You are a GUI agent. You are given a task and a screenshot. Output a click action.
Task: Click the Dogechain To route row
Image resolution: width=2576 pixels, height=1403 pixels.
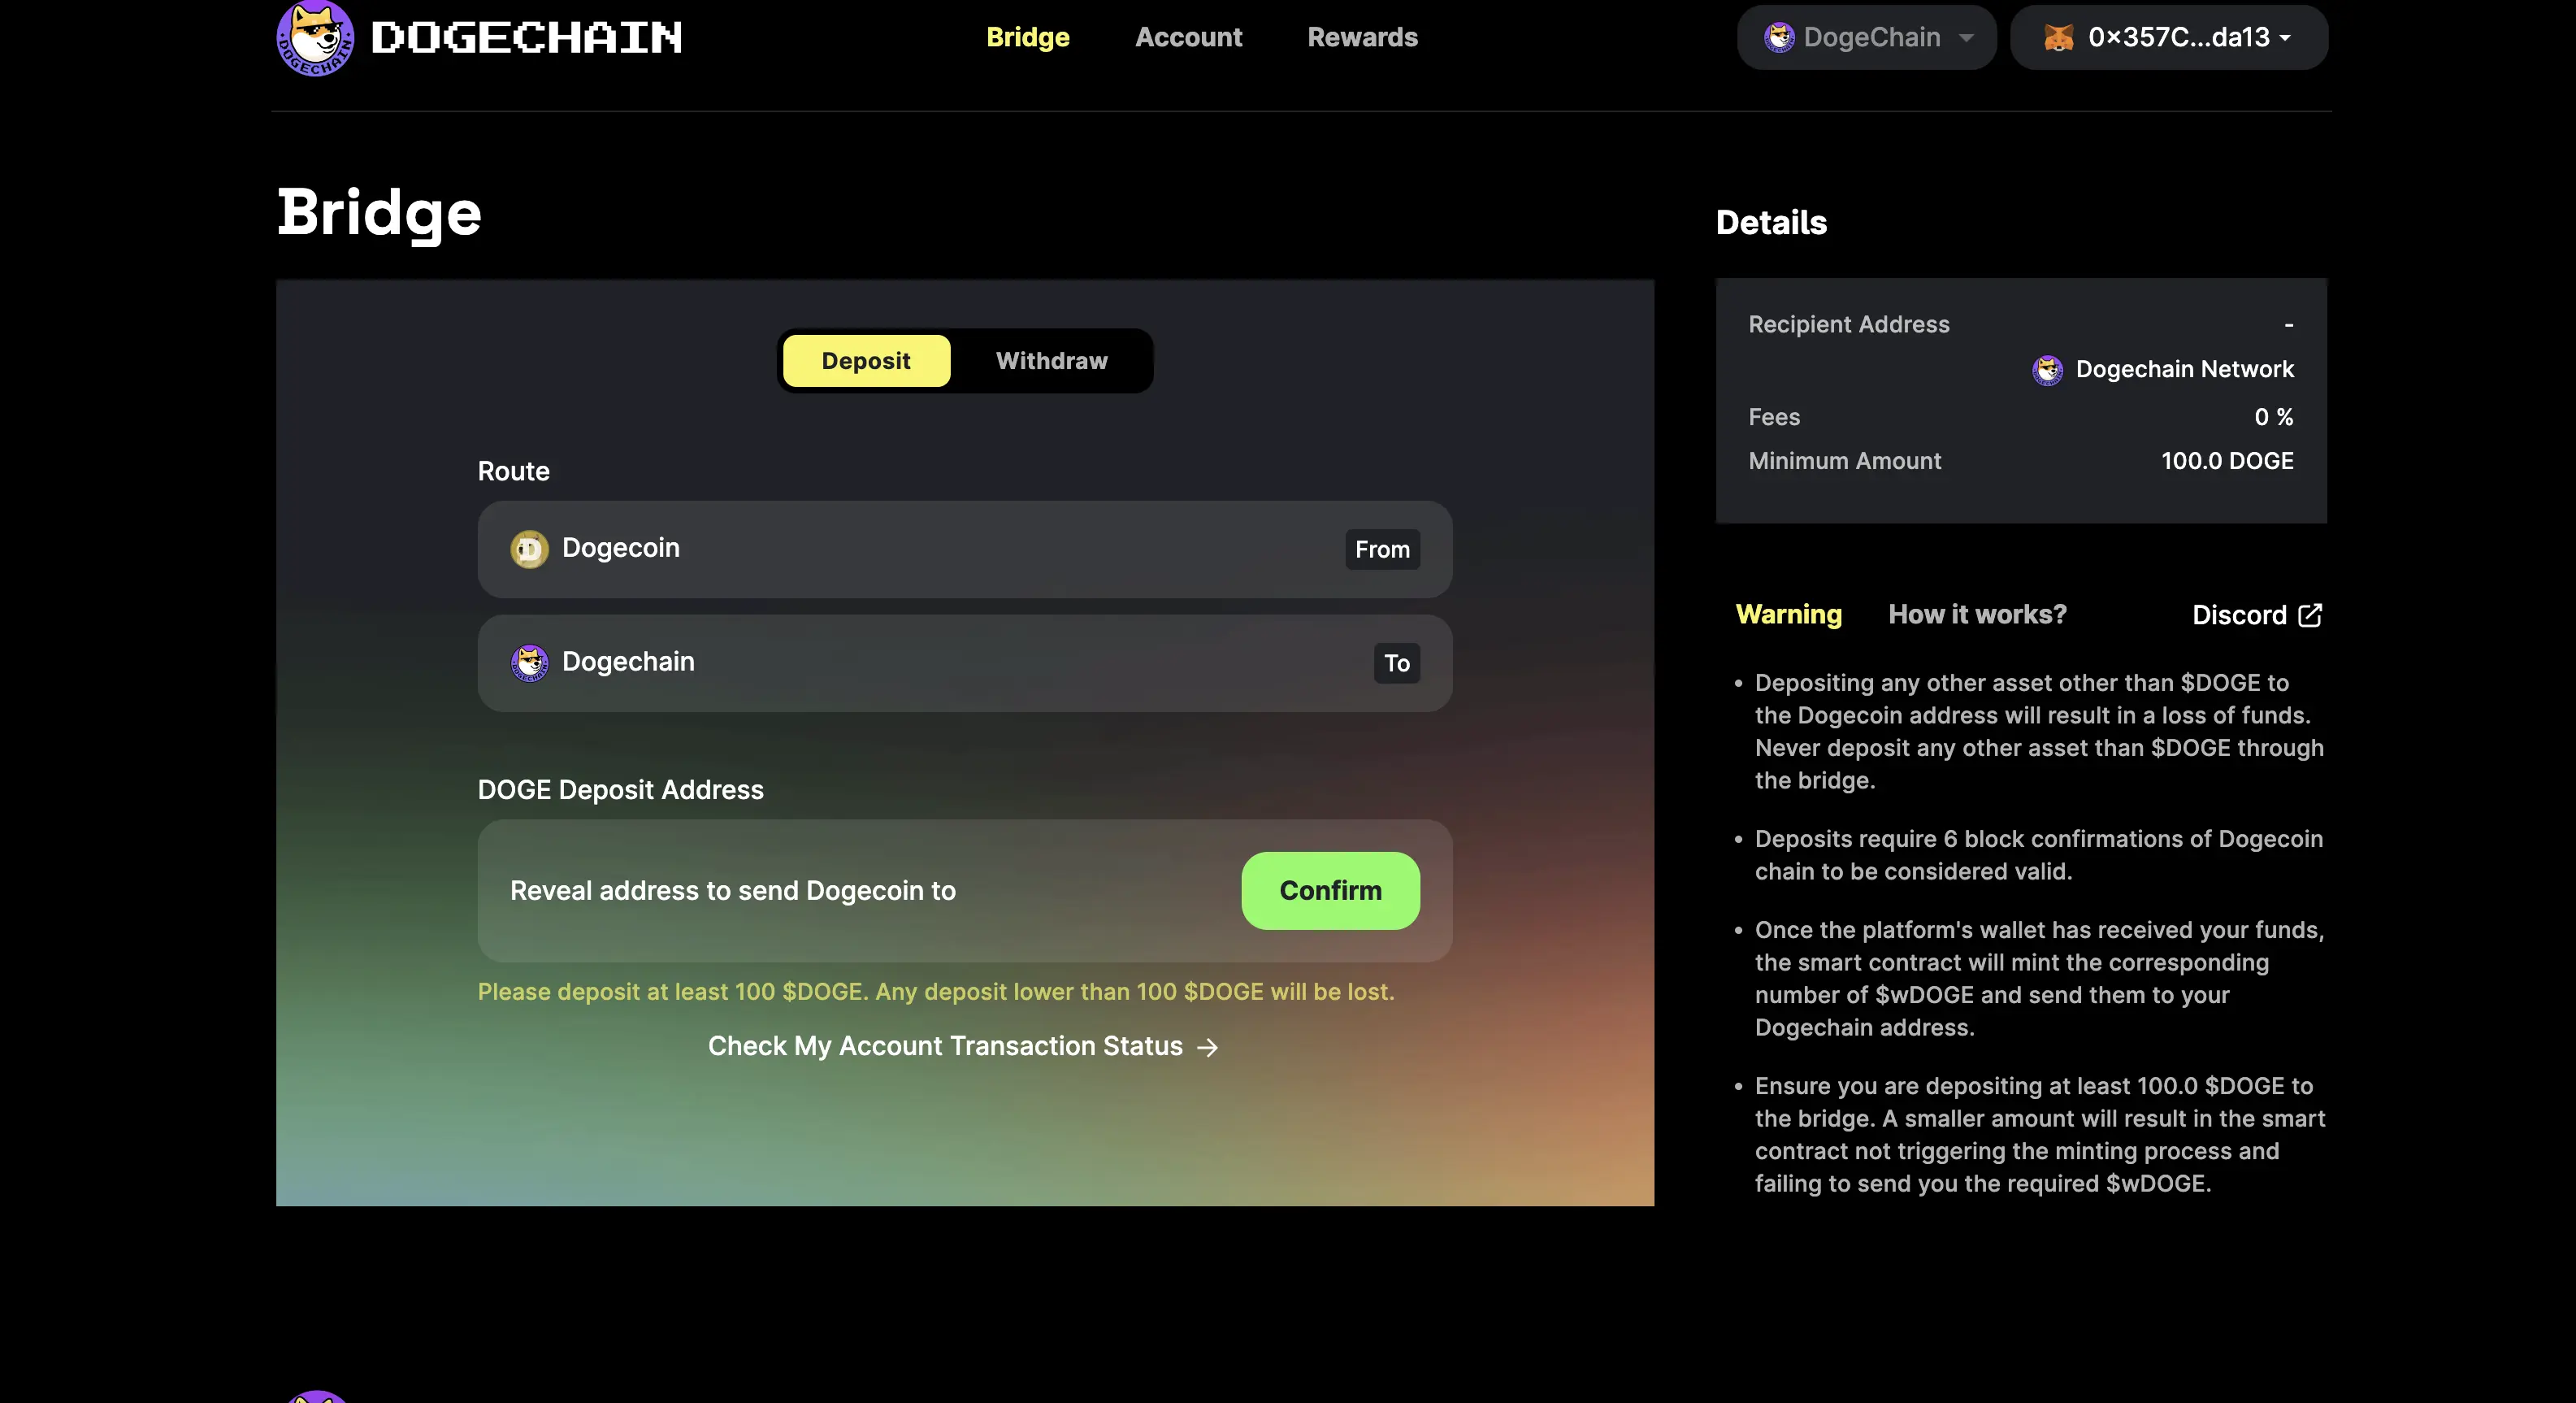pyautogui.click(x=965, y=663)
